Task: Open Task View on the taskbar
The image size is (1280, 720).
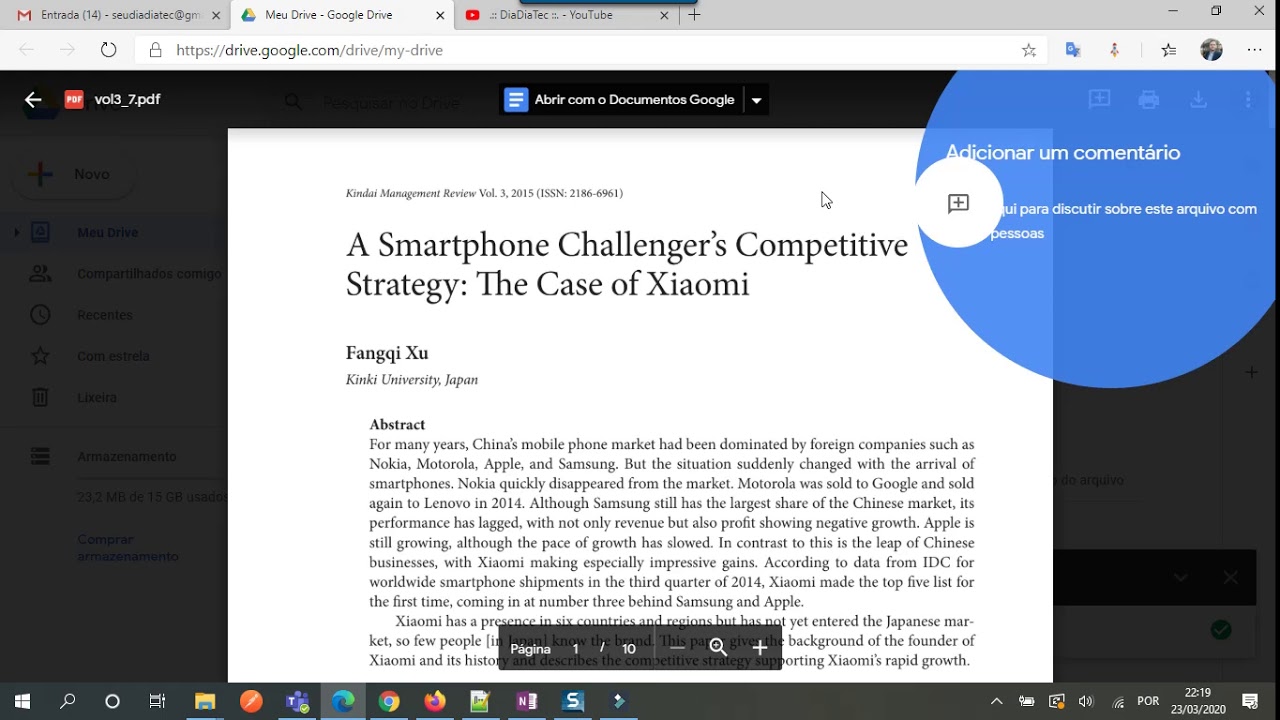Action: coord(157,702)
